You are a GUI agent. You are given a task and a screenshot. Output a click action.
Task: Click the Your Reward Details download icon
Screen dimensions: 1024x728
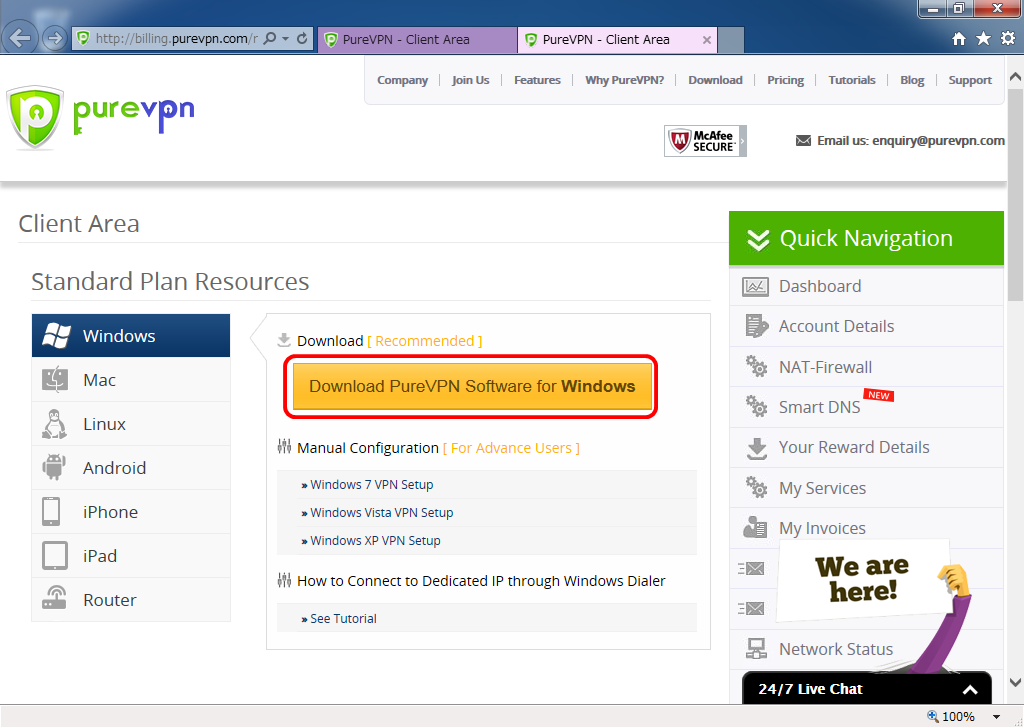pos(756,448)
